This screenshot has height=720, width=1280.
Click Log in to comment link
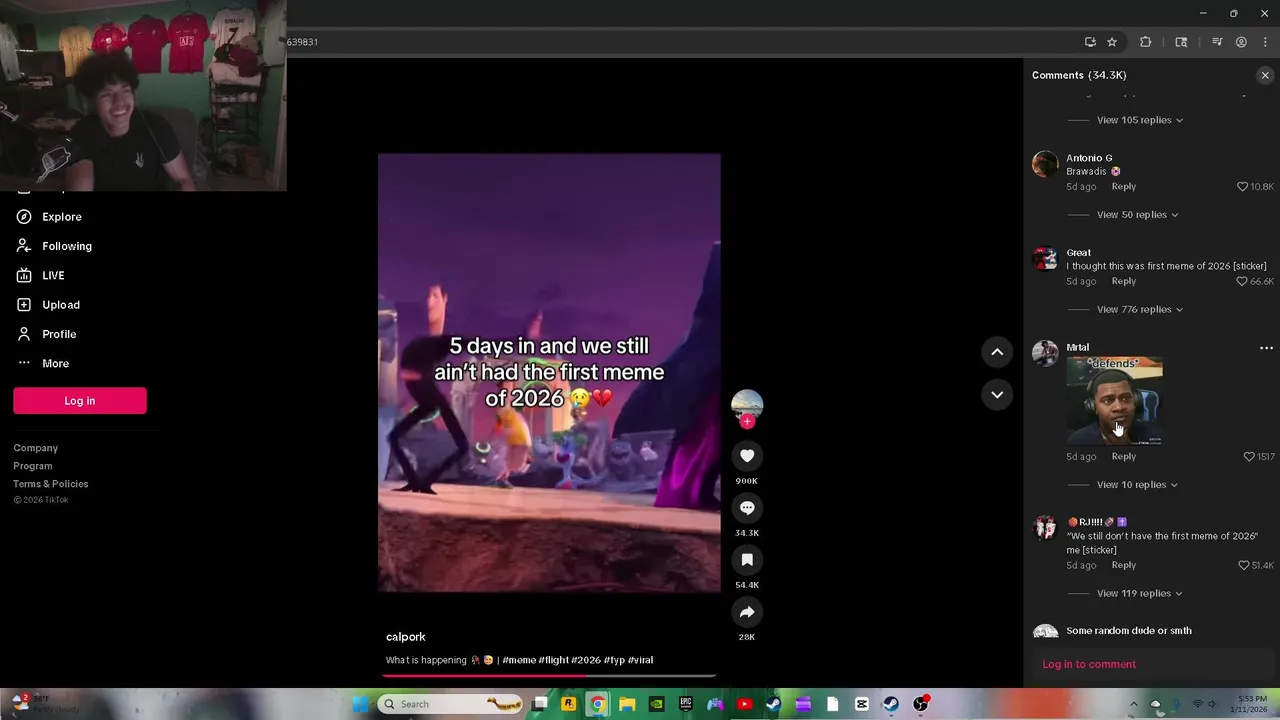click(x=1089, y=665)
